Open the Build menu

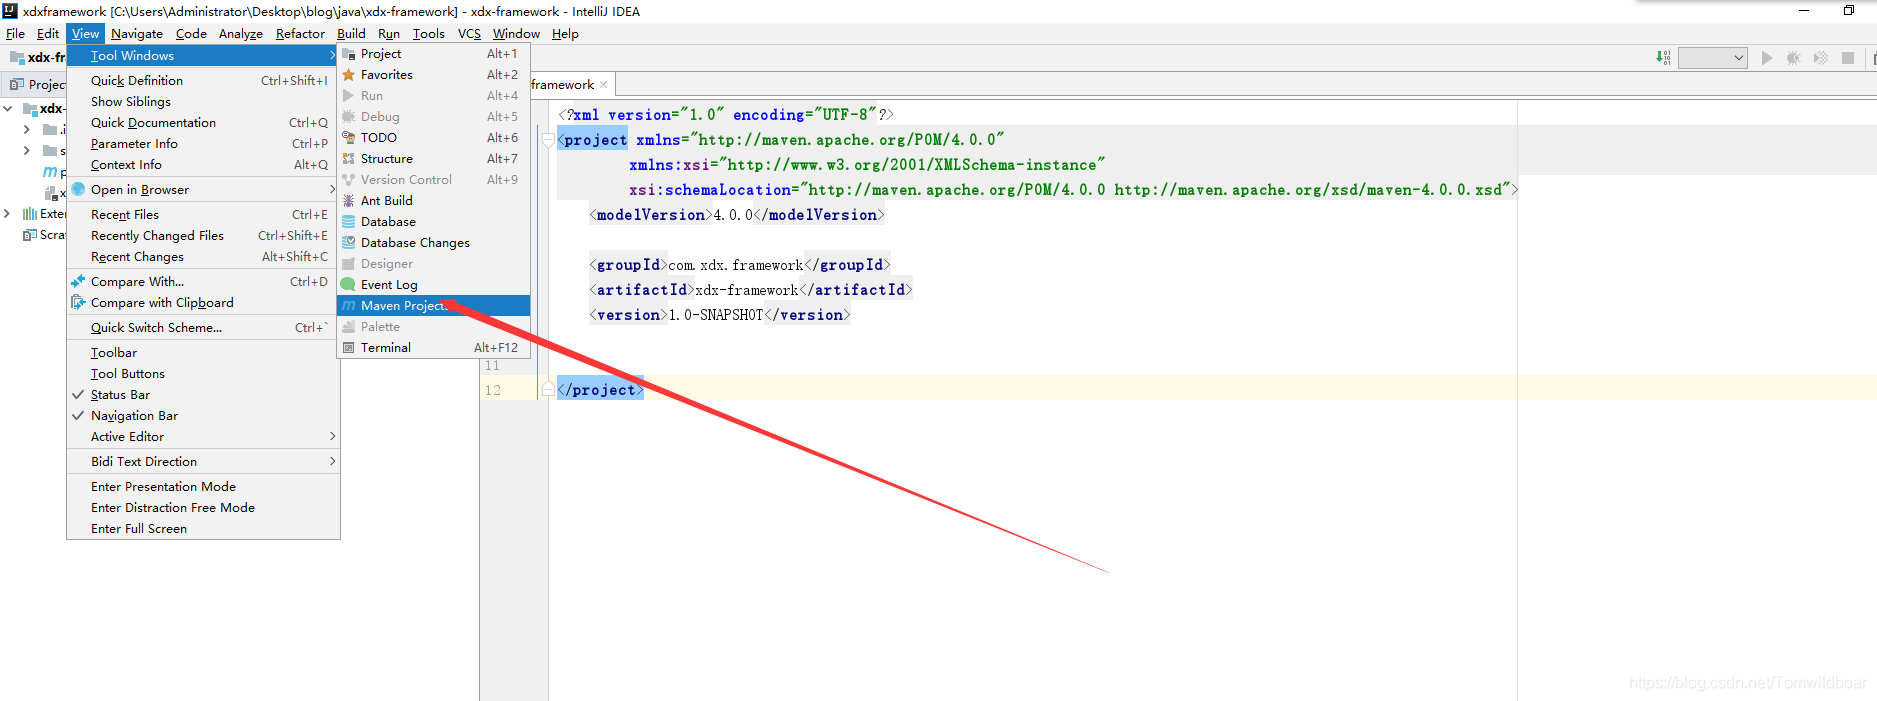point(351,34)
